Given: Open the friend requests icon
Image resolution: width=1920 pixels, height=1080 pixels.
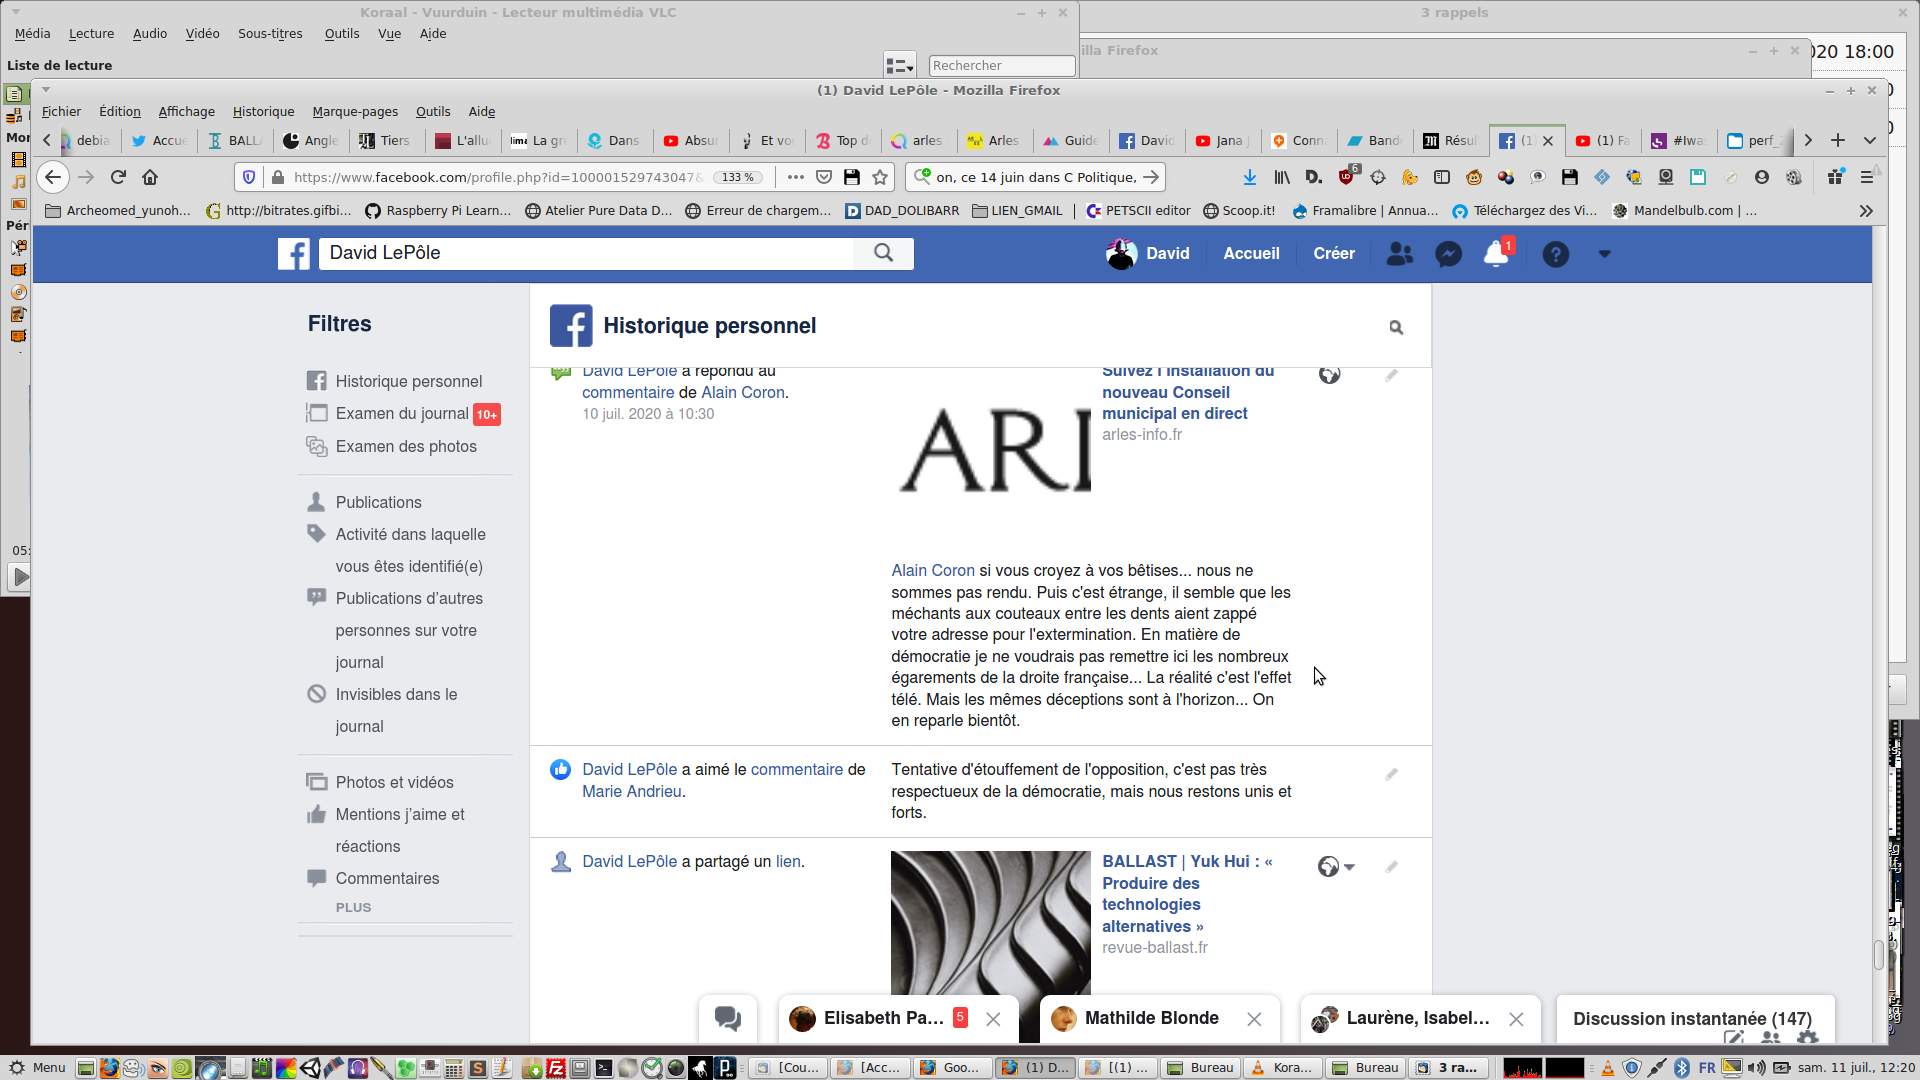Looking at the screenshot, I should [x=1400, y=254].
